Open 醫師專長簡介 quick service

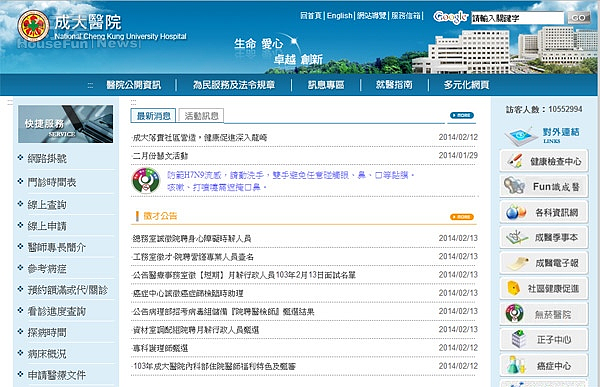[57, 247]
